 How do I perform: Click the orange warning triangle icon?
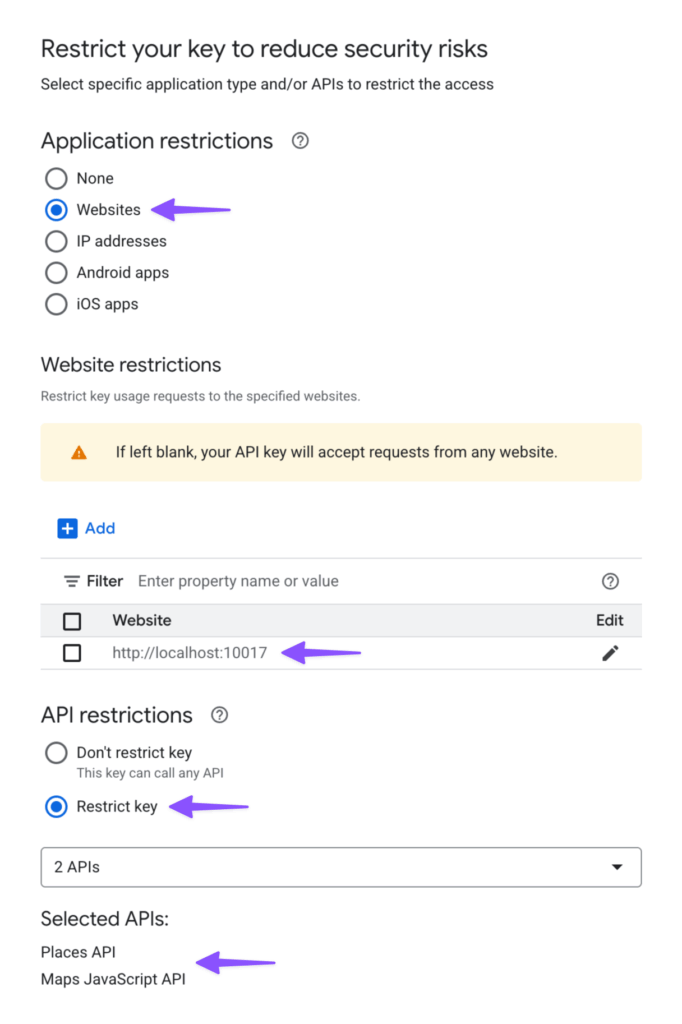click(x=79, y=452)
